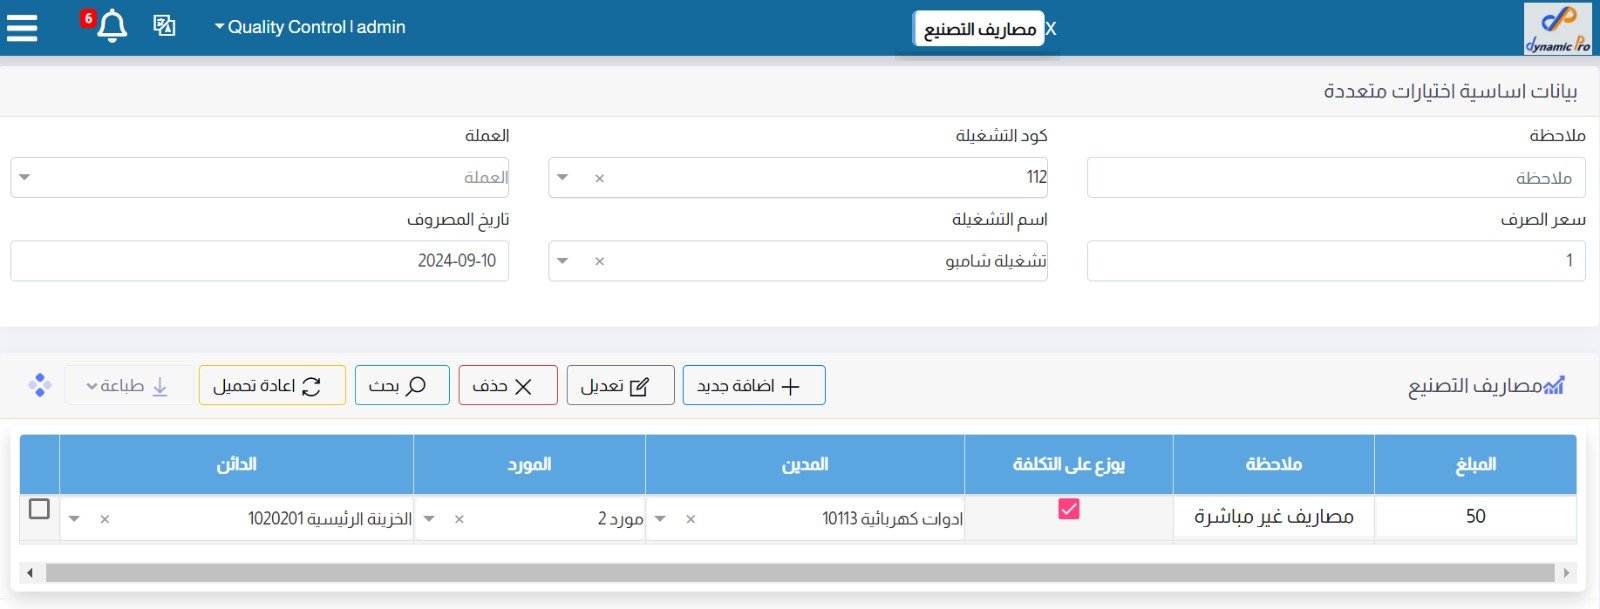The height and width of the screenshot is (609, 1600).
Task: Expand the العملة dropdown
Action: pos(25,177)
